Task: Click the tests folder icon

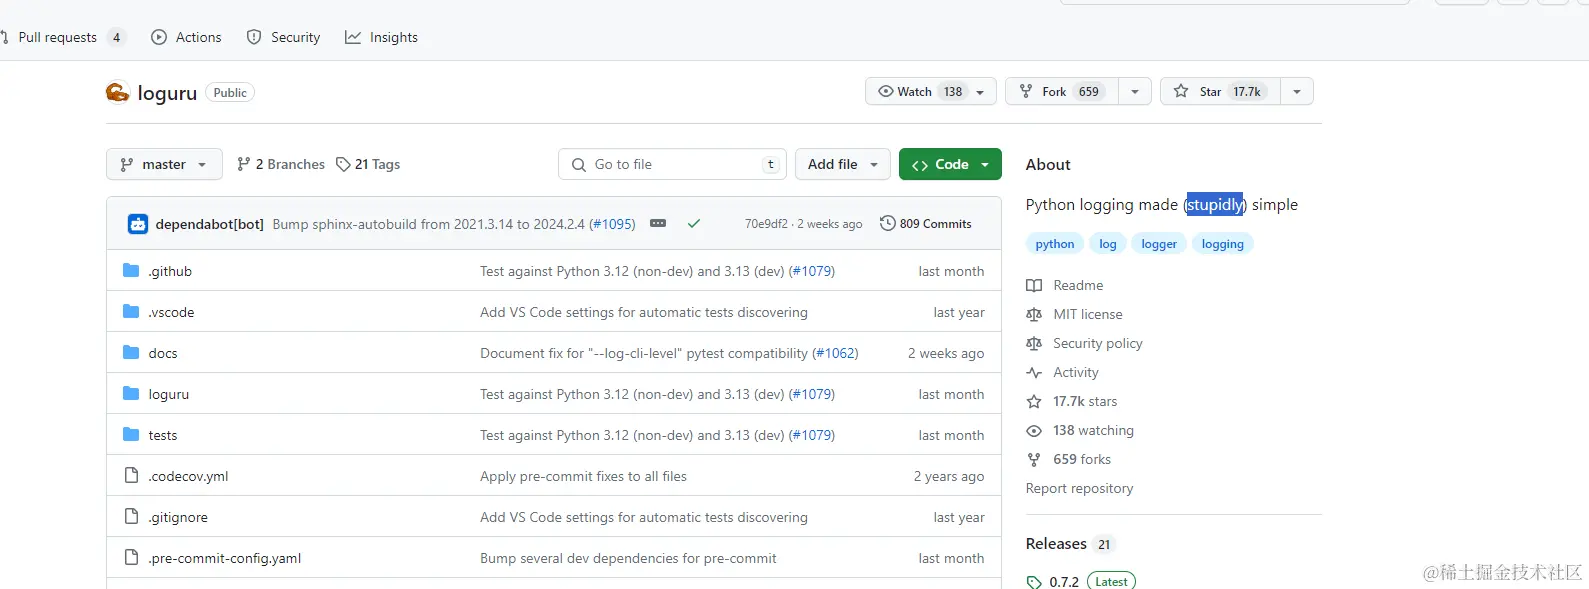Action: (131, 435)
